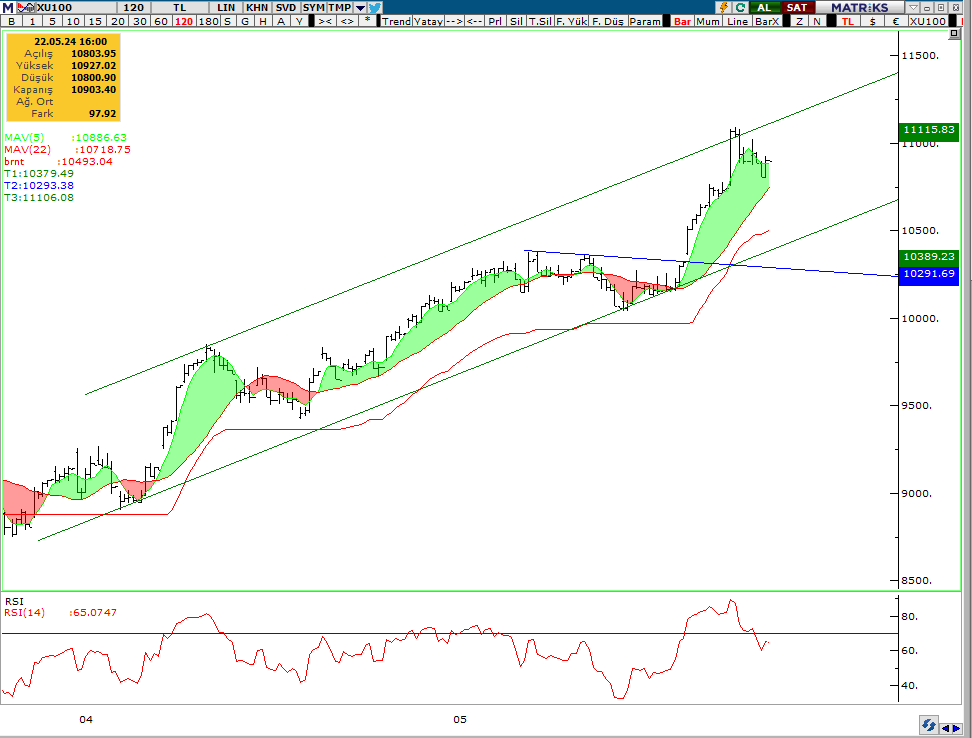Screen dimensions: 972x738
Task: Select BarX chart type
Action: coord(767,21)
